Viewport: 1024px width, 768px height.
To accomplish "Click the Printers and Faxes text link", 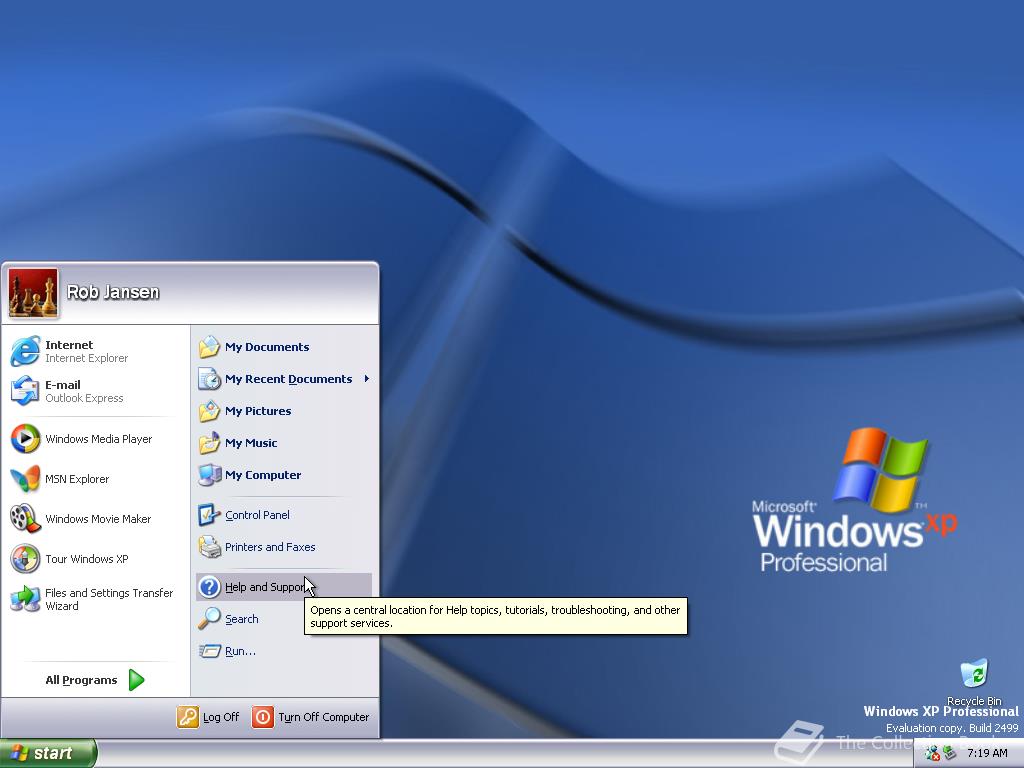I will point(270,547).
